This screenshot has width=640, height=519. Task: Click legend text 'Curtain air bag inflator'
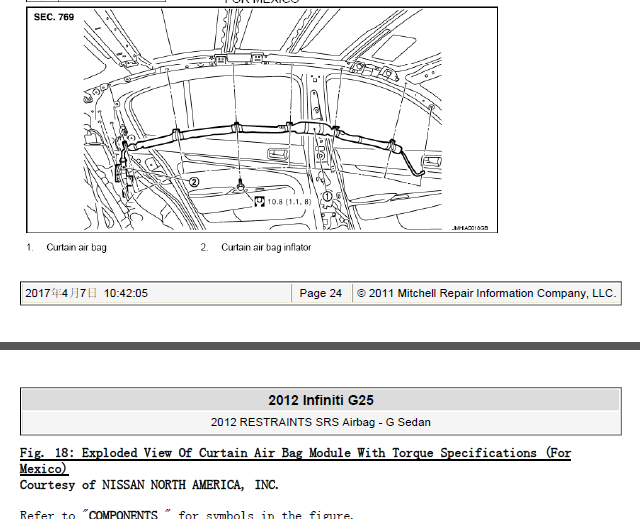tap(266, 248)
